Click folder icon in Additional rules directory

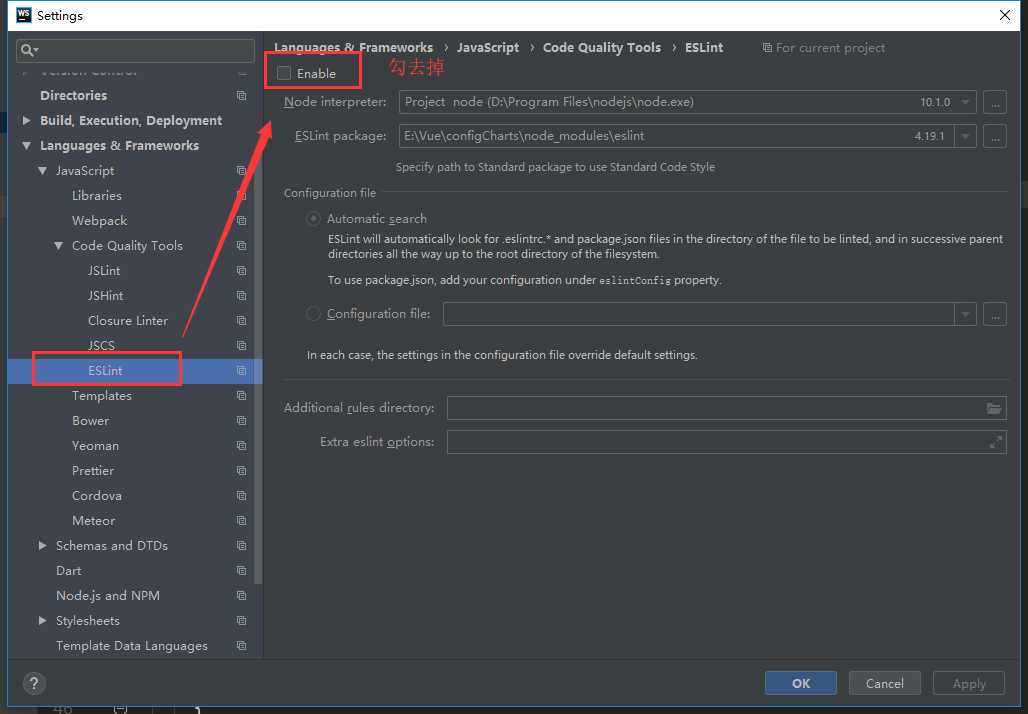(x=994, y=408)
